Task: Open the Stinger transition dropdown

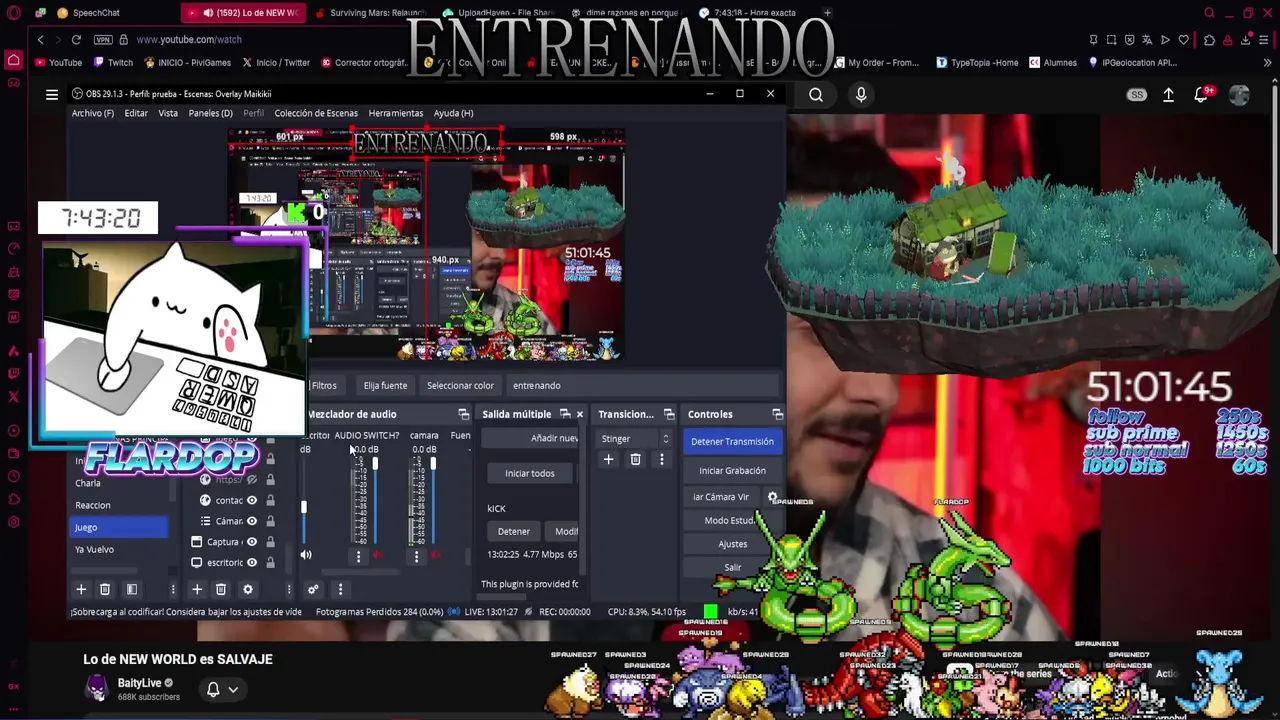Action: (x=635, y=439)
